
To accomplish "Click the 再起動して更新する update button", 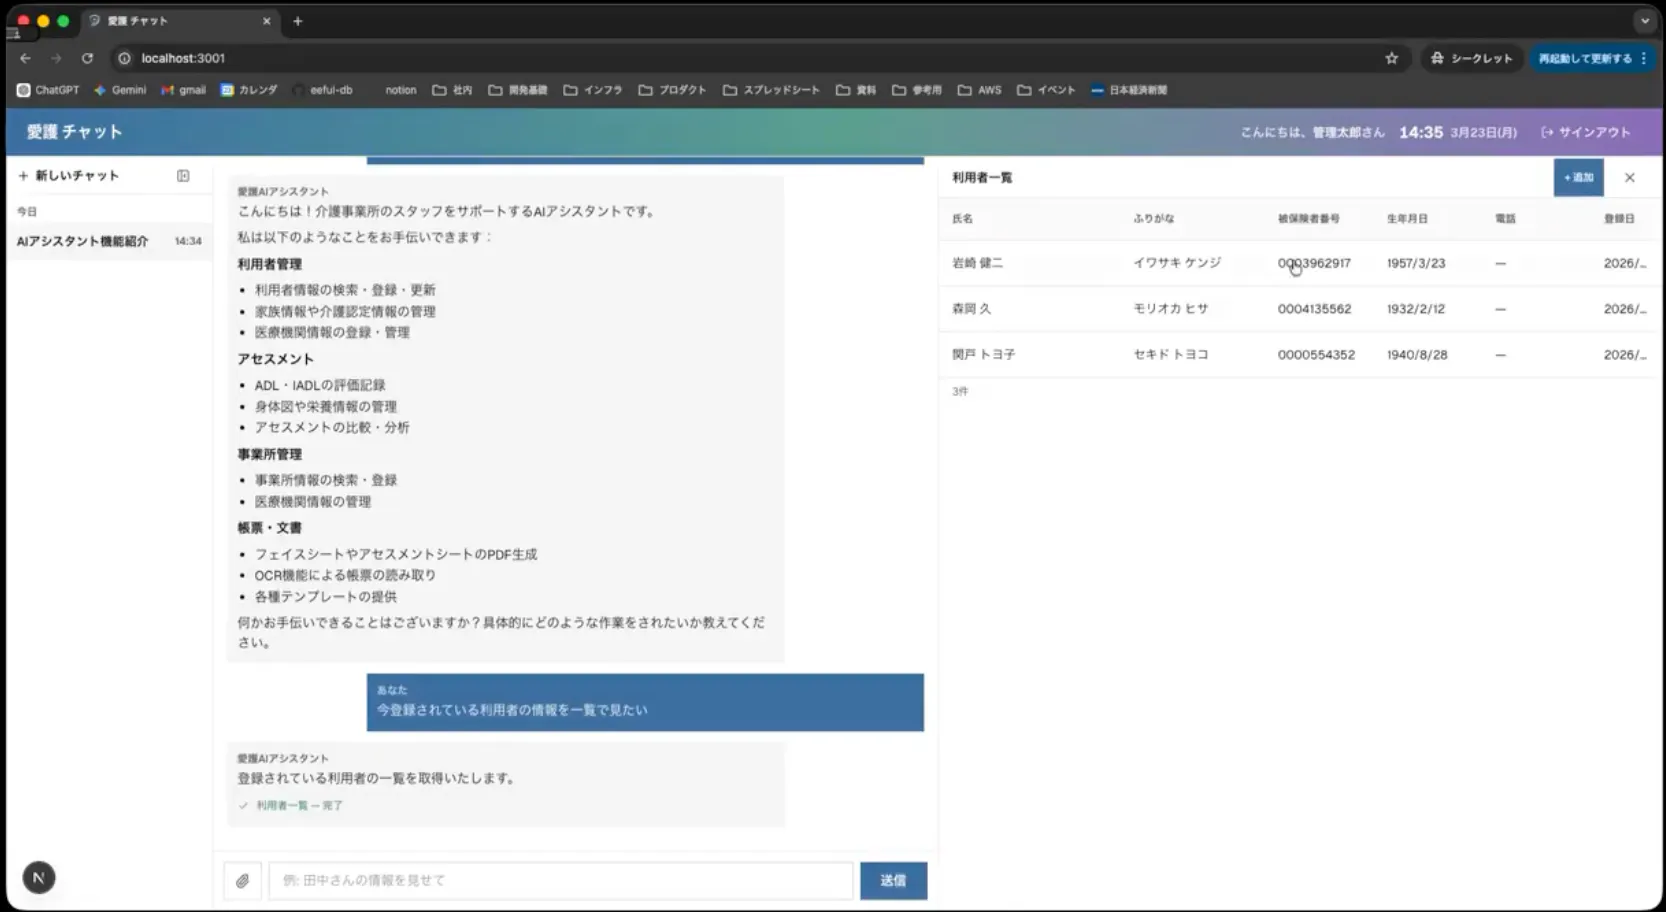I will 1585,58.
